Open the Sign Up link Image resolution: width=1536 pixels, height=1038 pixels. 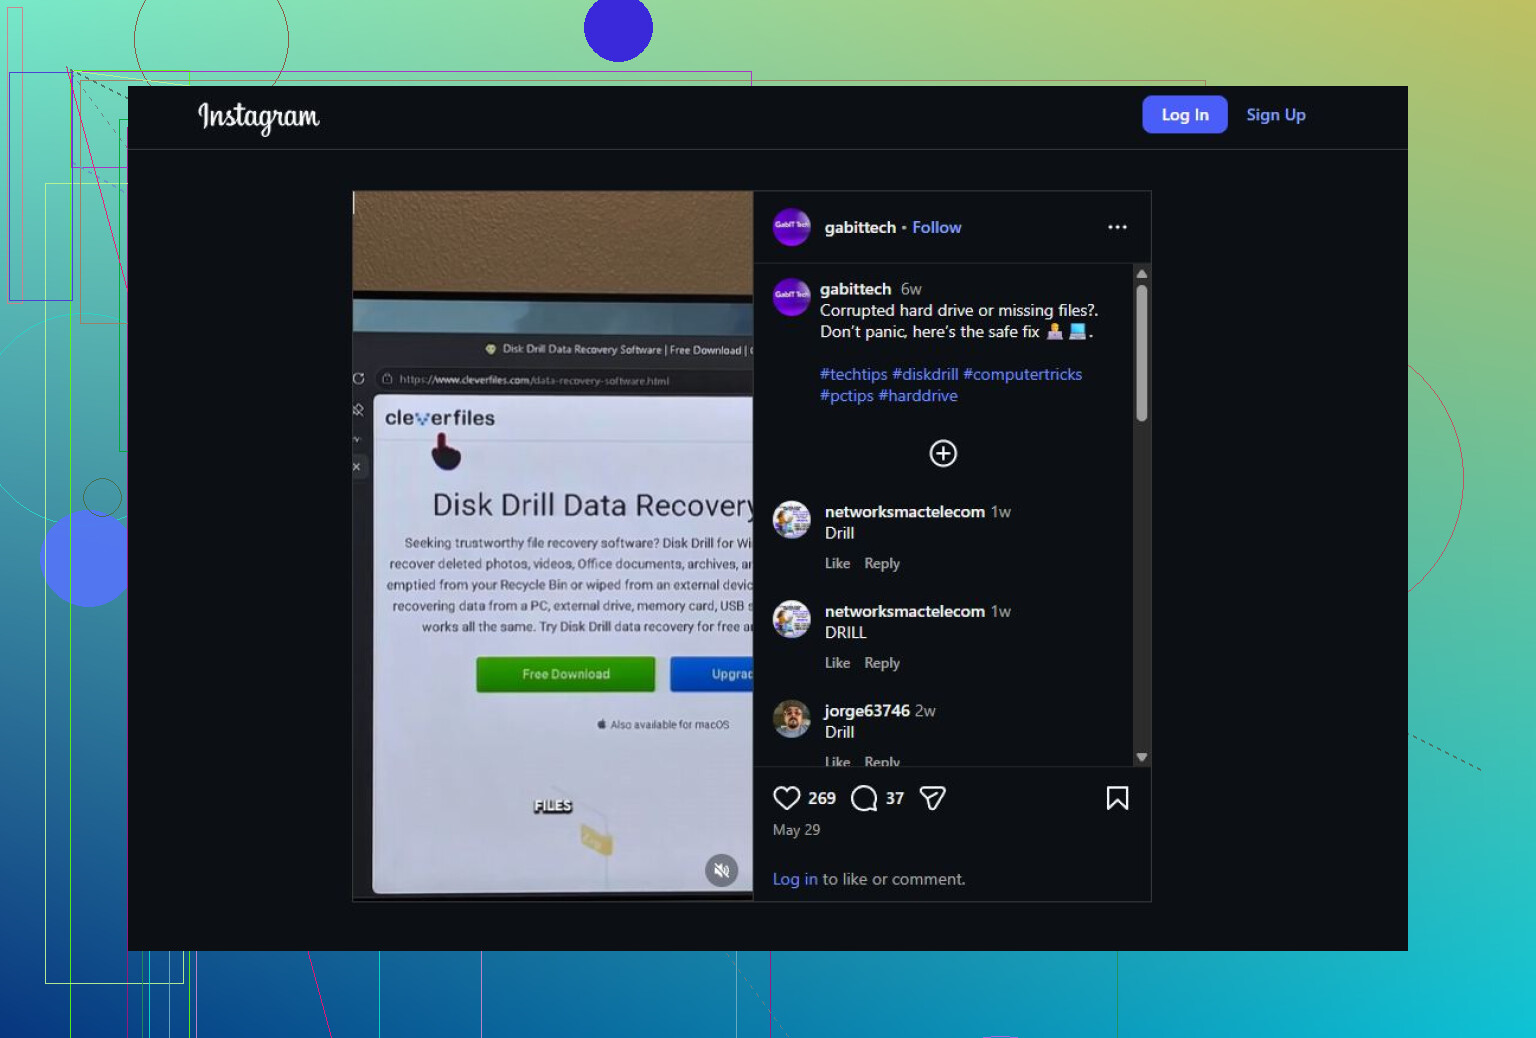[x=1276, y=115]
